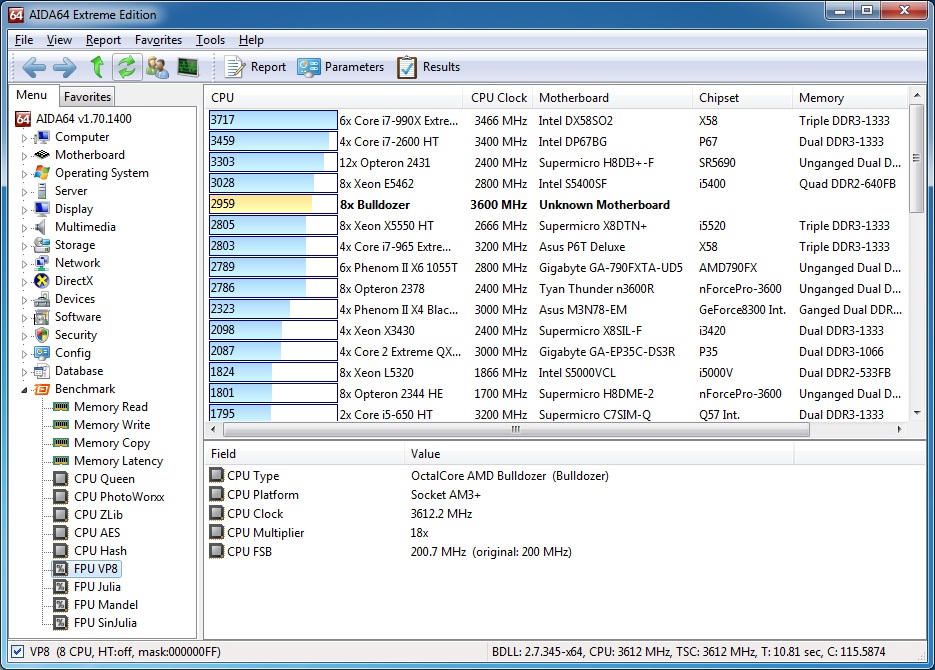The width and height of the screenshot is (935, 670).
Task: Sort by the Chipset column header
Action: (x=742, y=98)
